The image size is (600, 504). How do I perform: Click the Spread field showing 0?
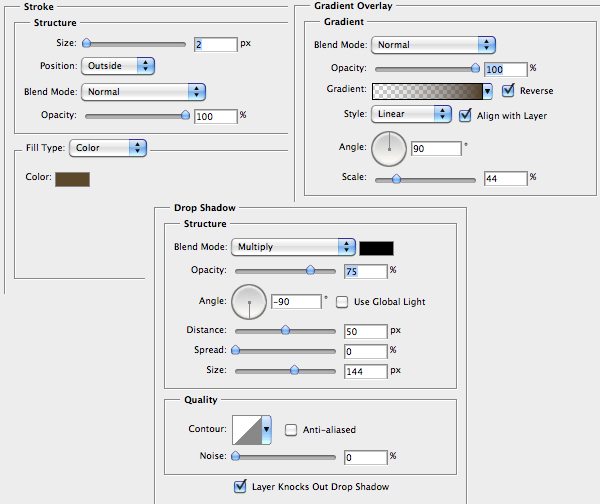366,351
